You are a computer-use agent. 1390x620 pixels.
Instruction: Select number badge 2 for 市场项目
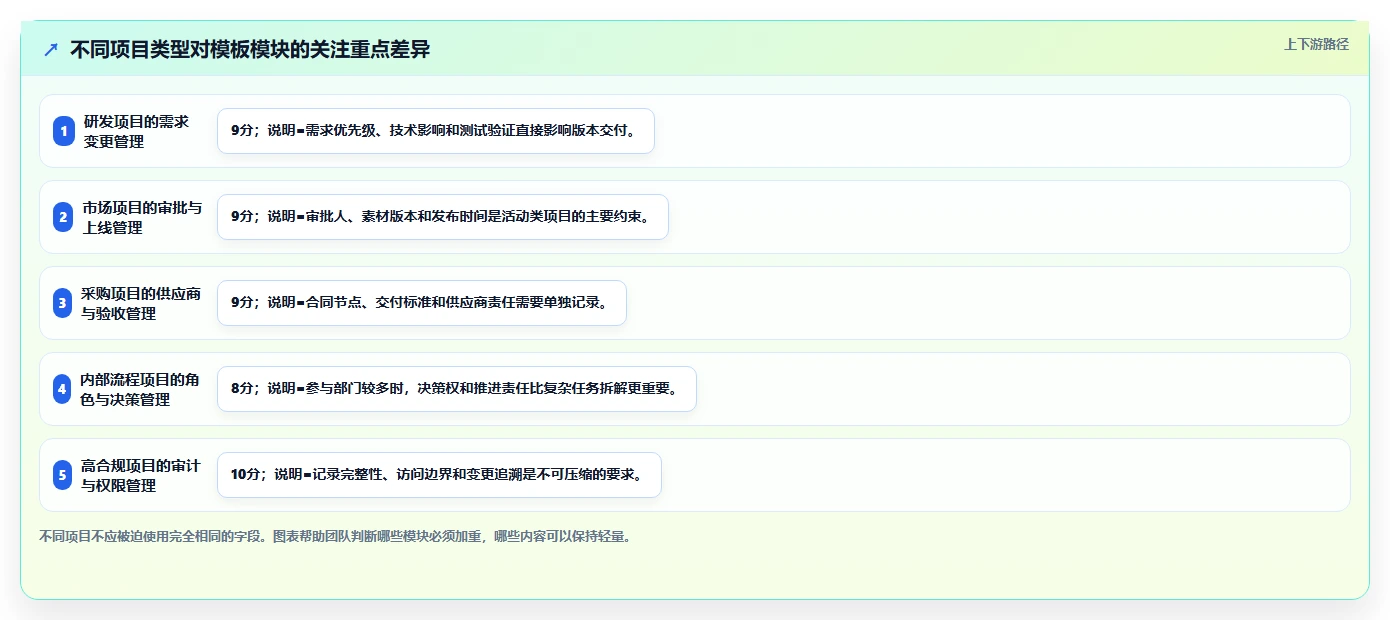pyautogui.click(x=64, y=217)
